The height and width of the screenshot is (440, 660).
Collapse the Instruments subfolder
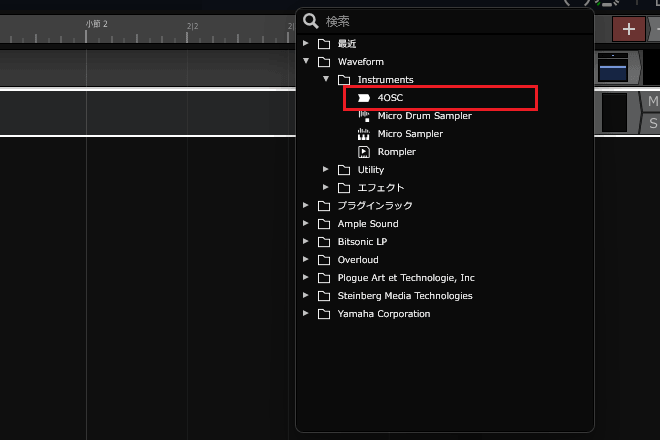(326, 79)
